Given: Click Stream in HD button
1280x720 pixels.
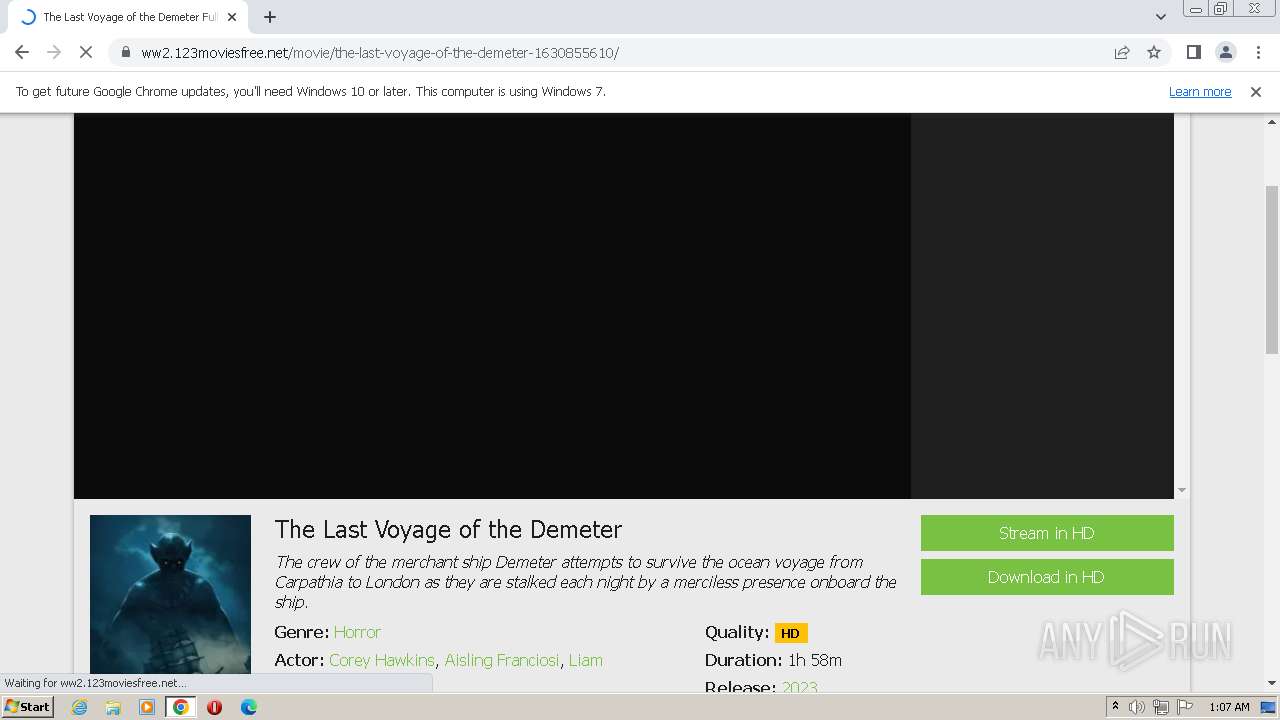Looking at the screenshot, I should pos(1047,533).
